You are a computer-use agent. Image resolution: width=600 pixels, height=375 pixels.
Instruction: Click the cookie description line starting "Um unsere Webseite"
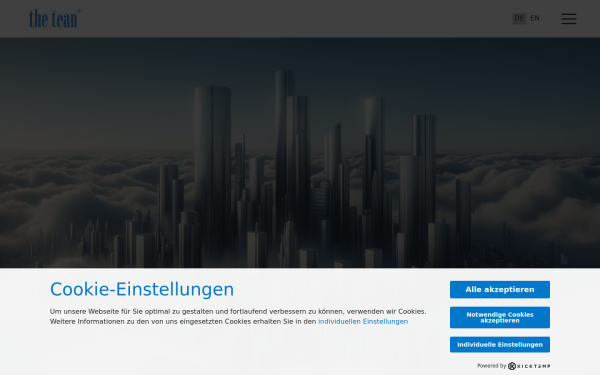[238, 311]
